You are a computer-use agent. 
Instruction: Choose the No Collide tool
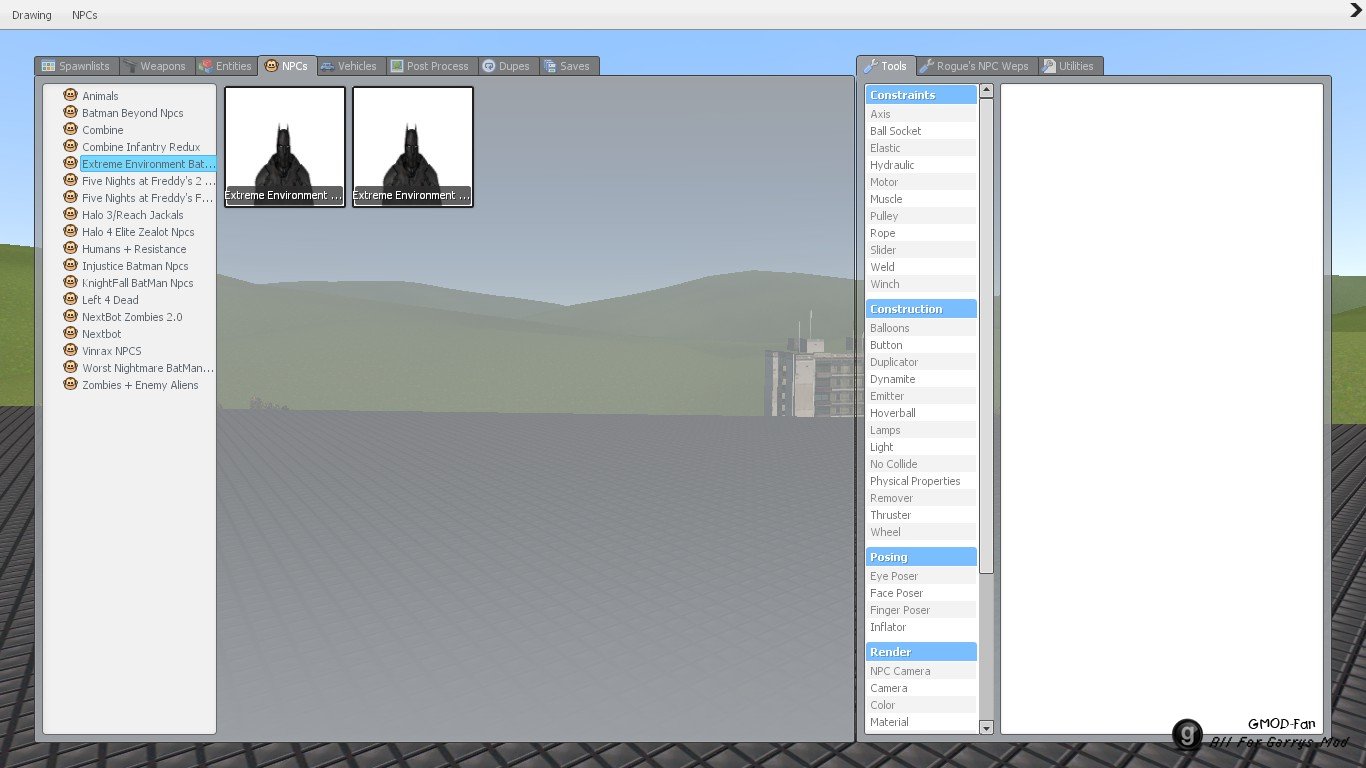921,464
